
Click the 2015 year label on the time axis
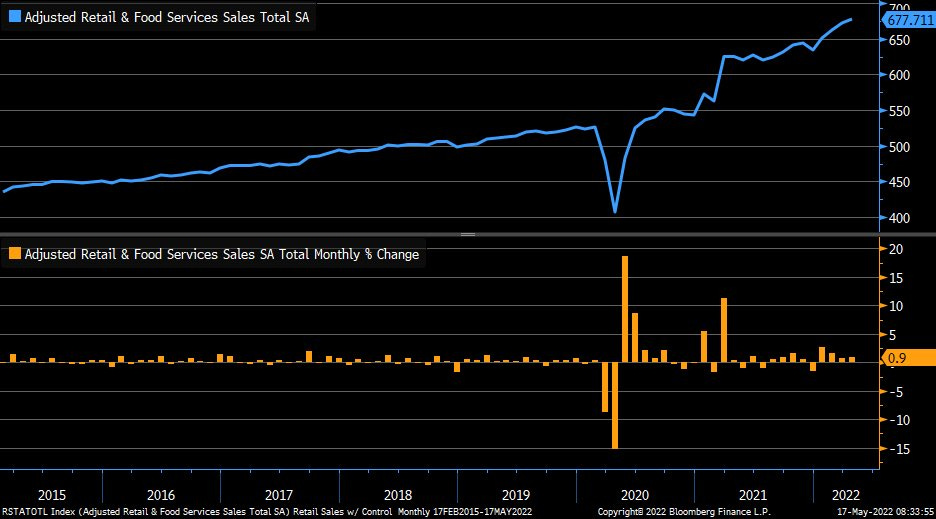51,494
